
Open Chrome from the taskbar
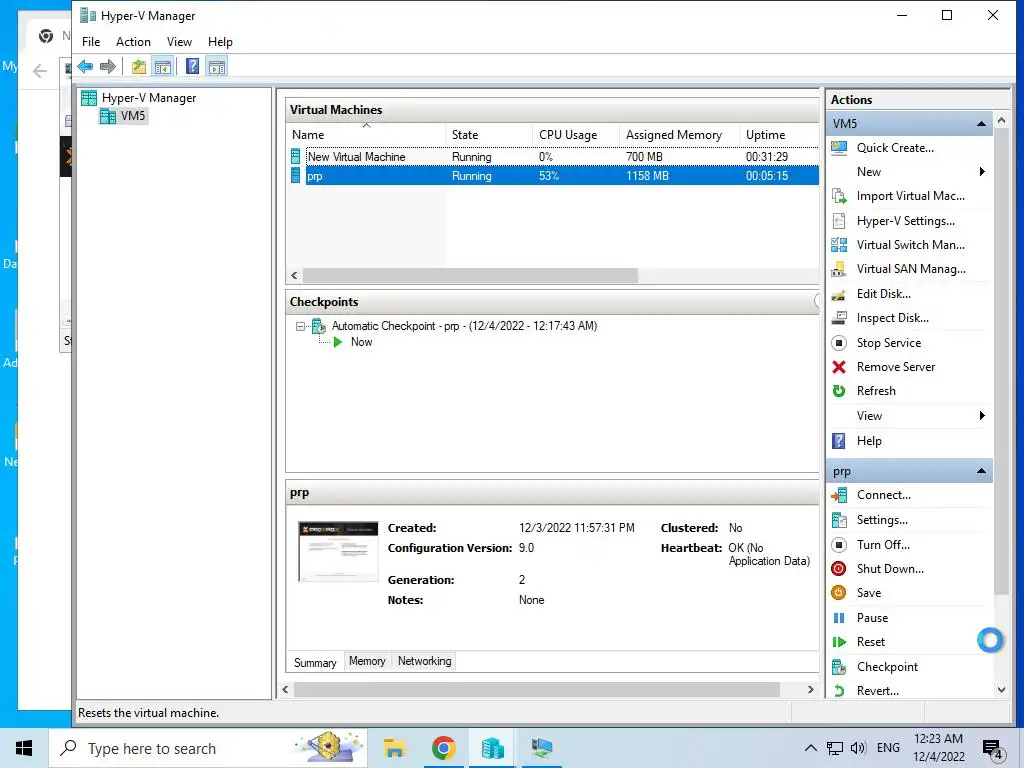[x=443, y=748]
